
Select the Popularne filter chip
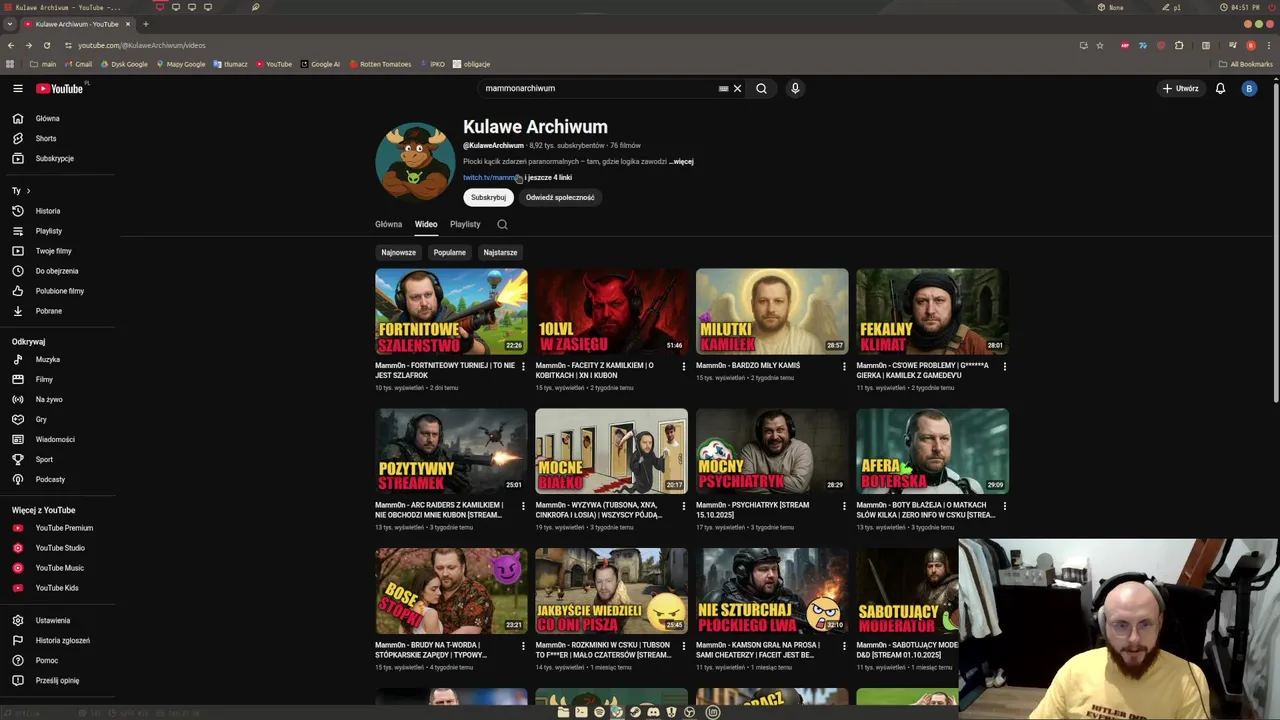coord(449,252)
